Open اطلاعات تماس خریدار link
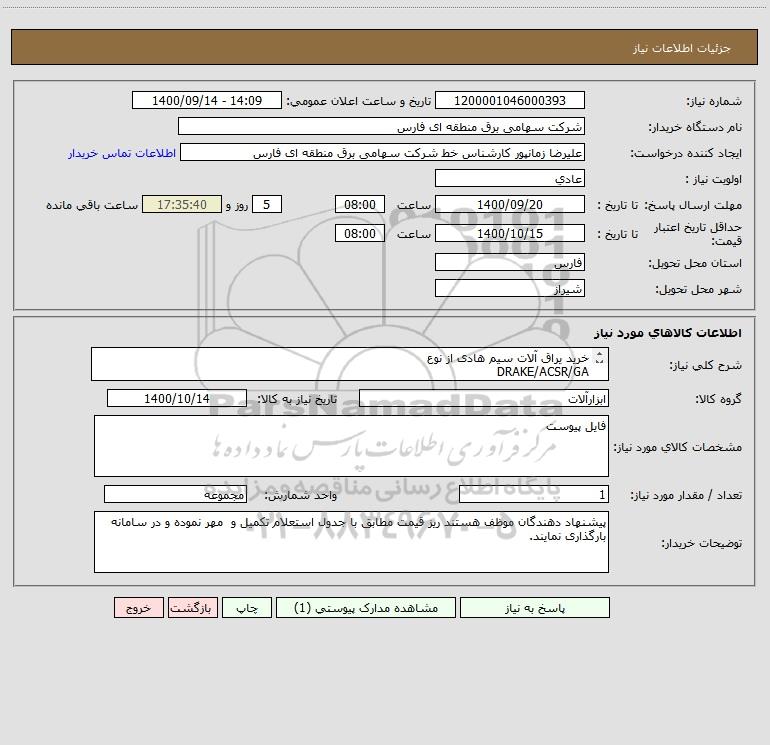Screen dimensions: 770x745 point(122,153)
